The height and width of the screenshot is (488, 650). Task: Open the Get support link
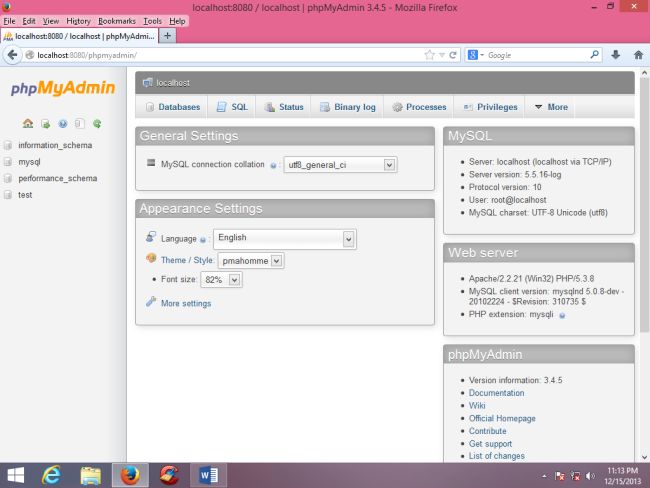click(x=490, y=444)
